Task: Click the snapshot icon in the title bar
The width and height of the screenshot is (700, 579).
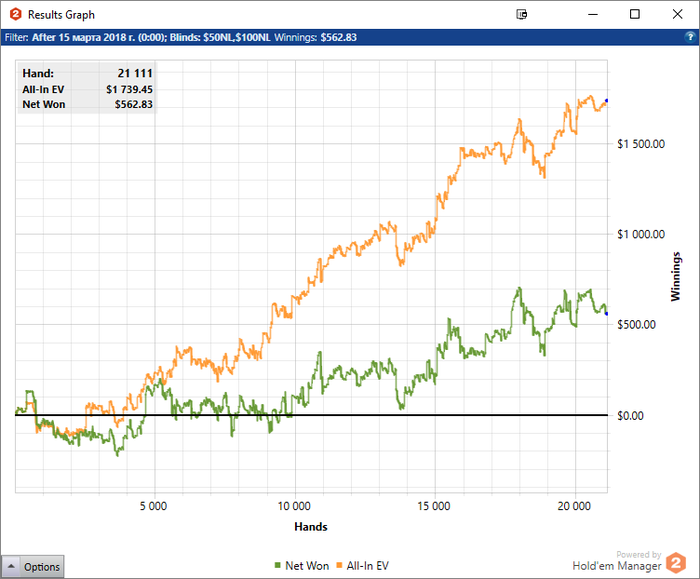Action: click(x=521, y=14)
